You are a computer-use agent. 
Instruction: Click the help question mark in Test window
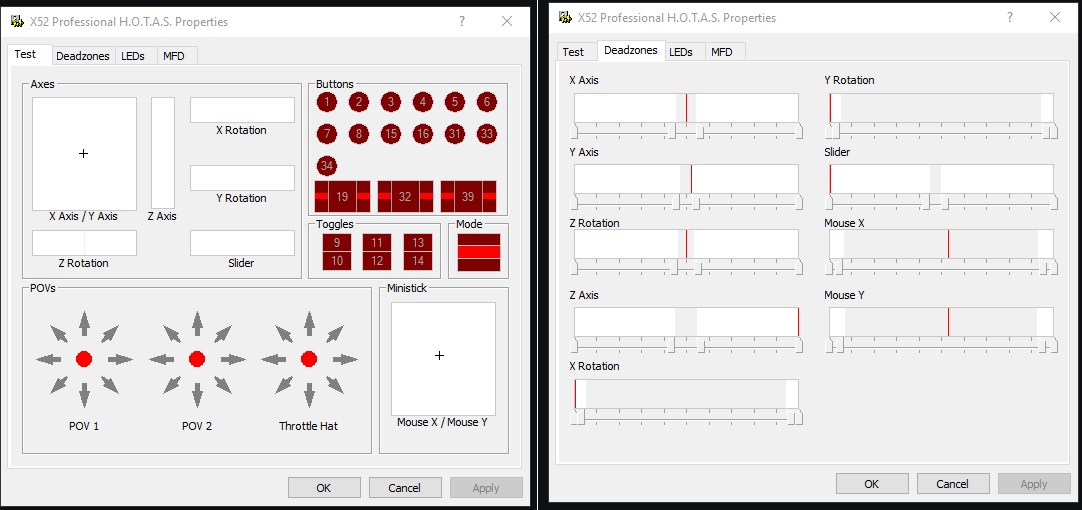[x=462, y=21]
